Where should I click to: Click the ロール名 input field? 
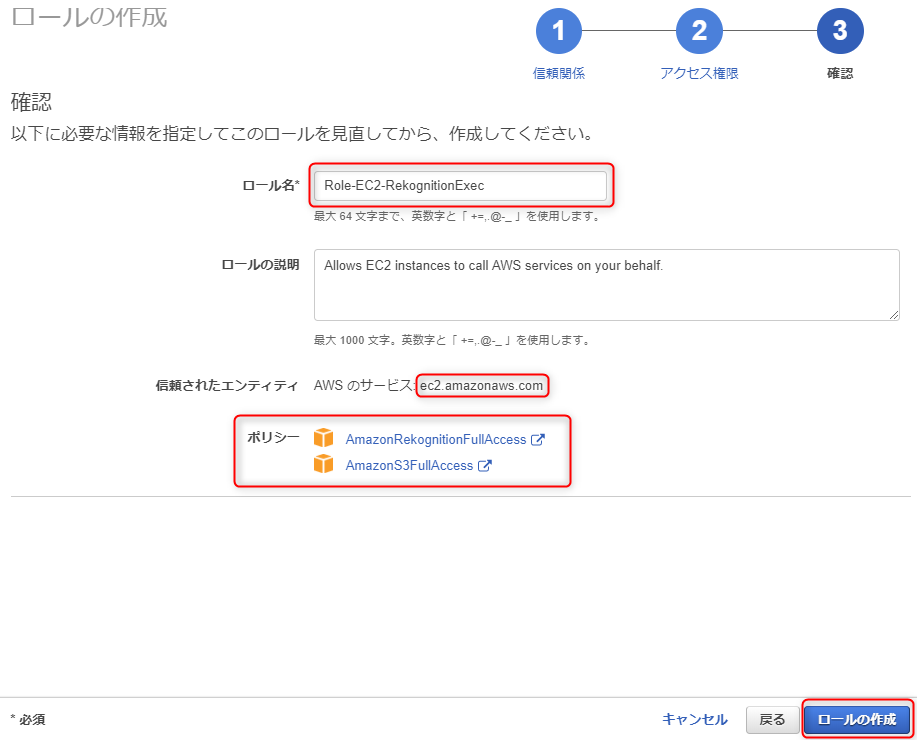pyautogui.click(x=460, y=185)
